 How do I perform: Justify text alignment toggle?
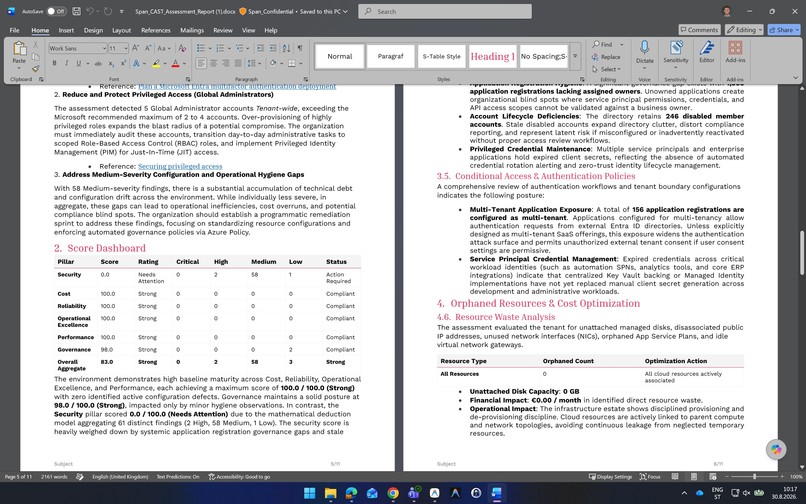point(238,63)
